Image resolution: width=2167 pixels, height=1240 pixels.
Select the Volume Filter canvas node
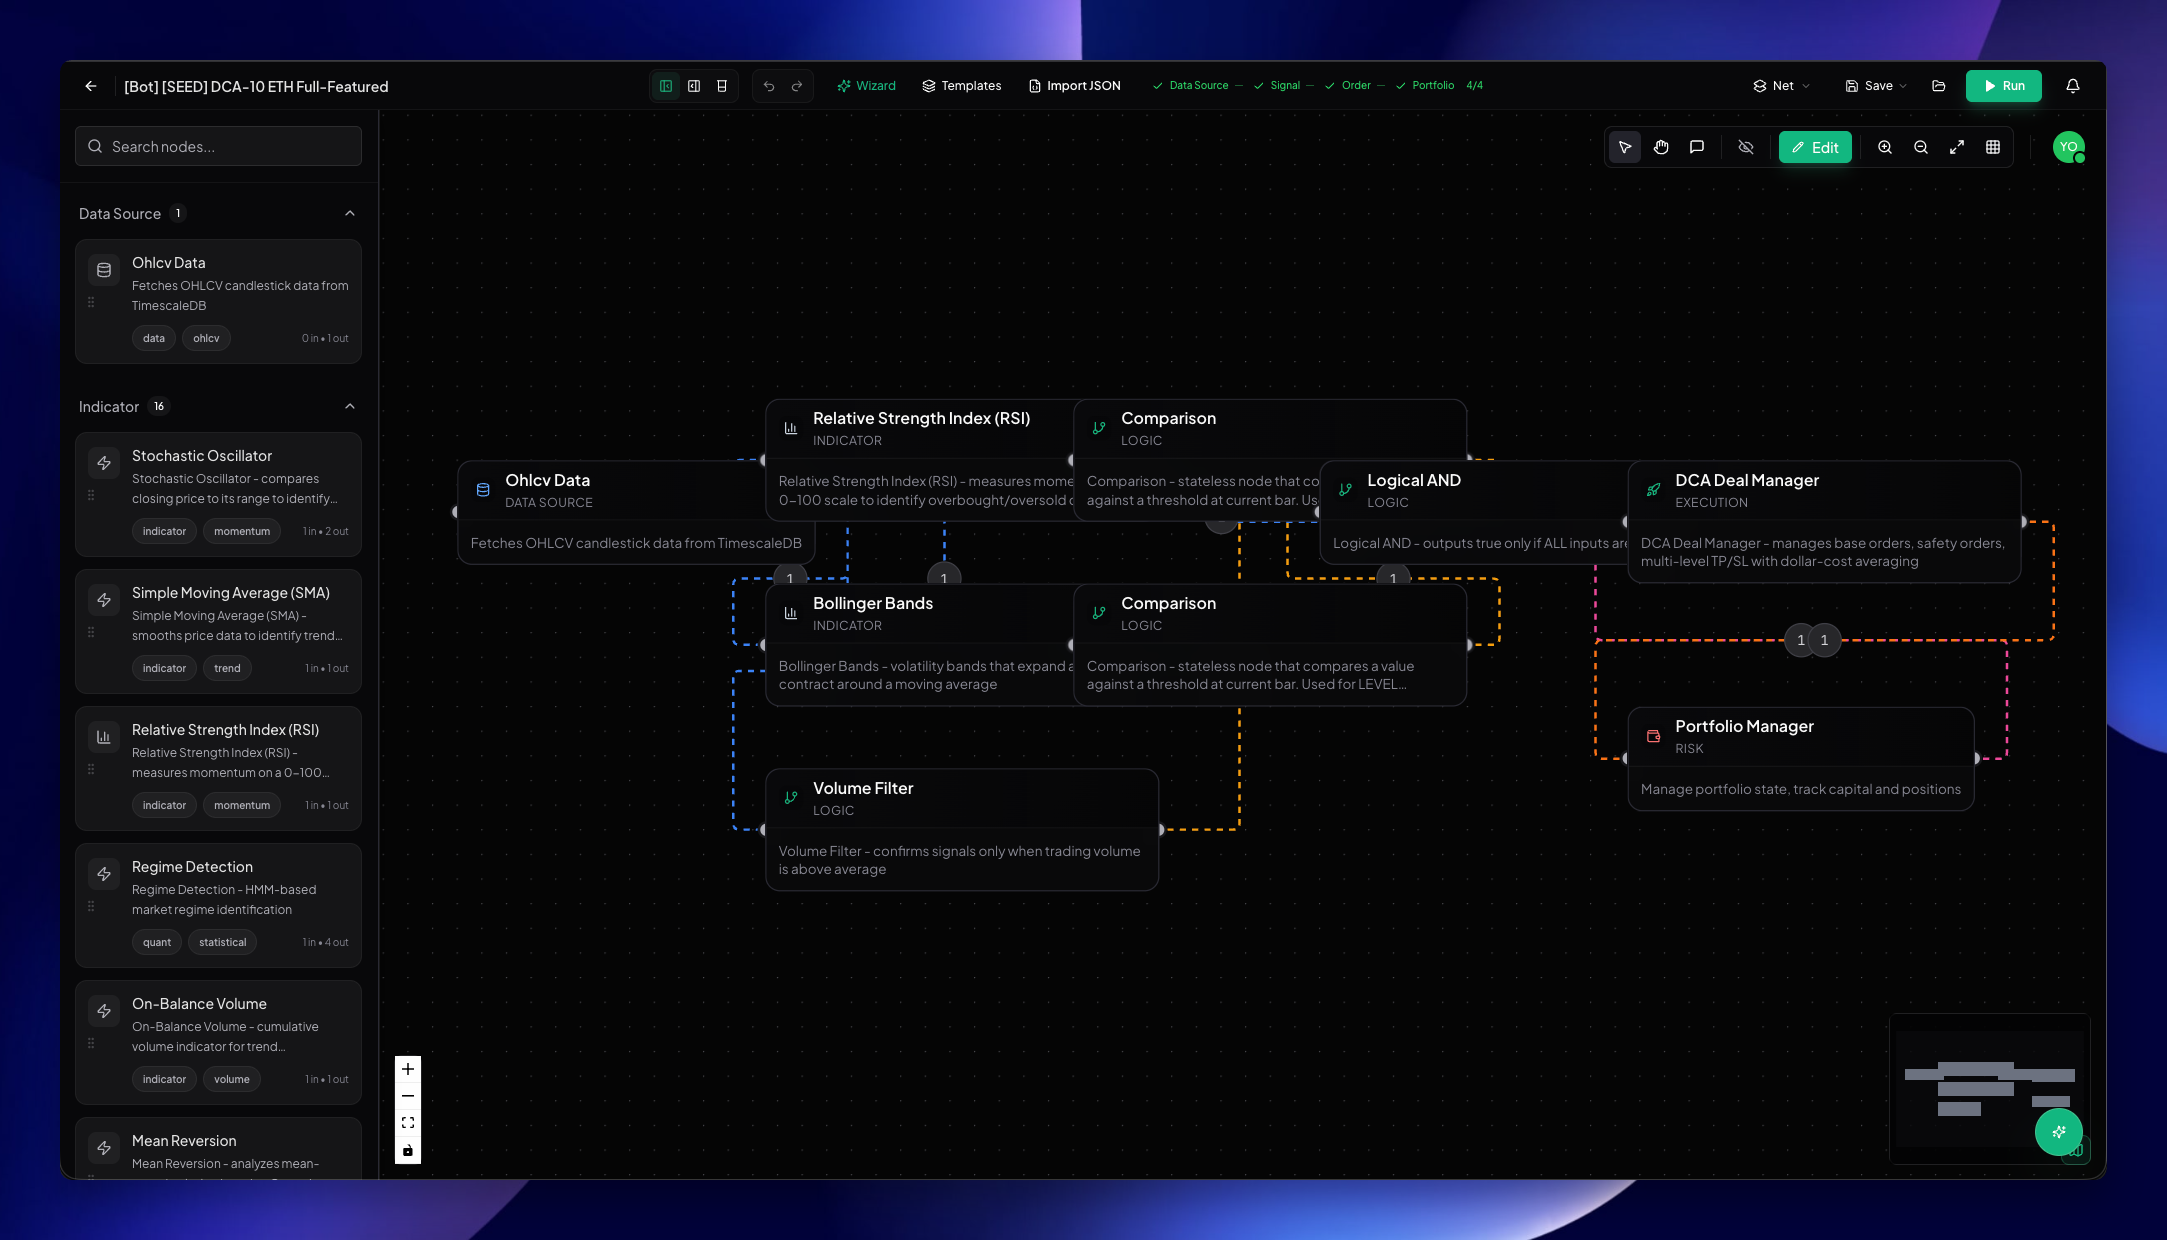click(x=962, y=829)
